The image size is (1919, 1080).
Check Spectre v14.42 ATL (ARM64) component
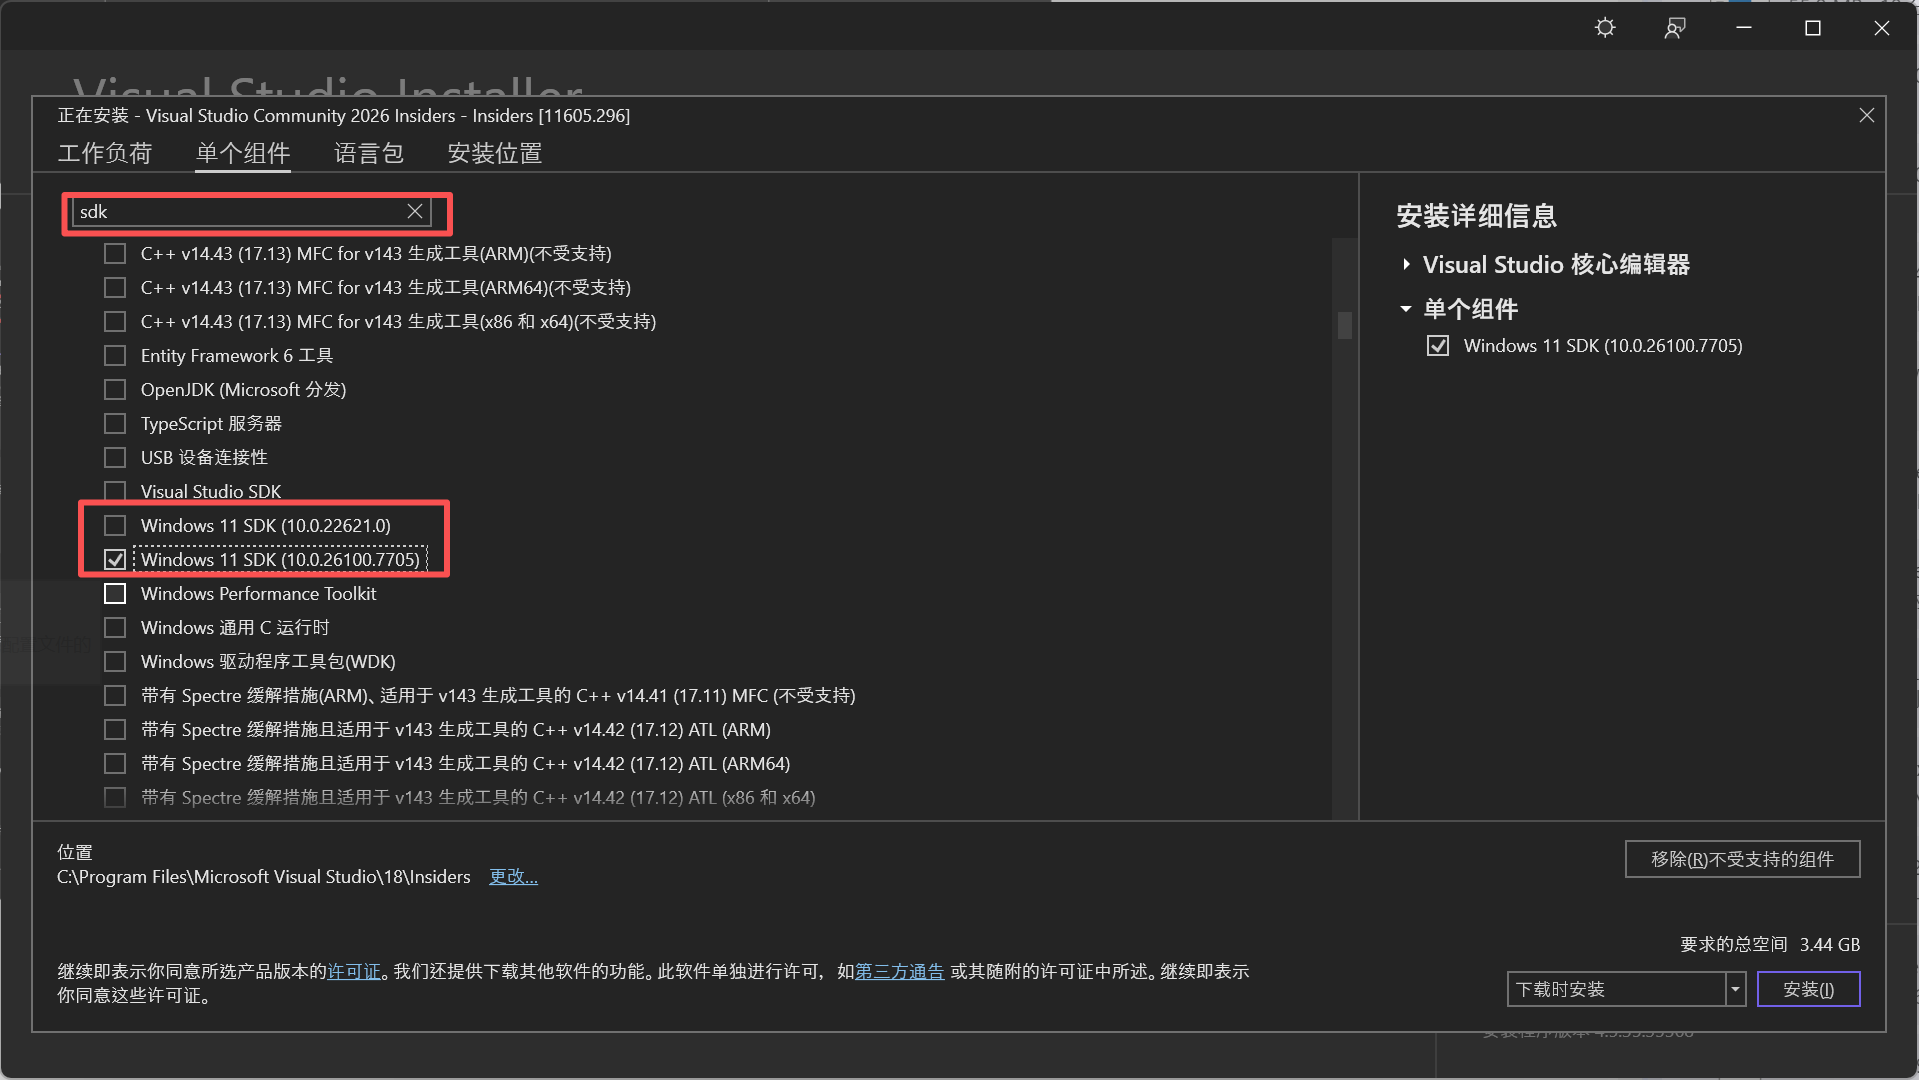click(x=115, y=764)
